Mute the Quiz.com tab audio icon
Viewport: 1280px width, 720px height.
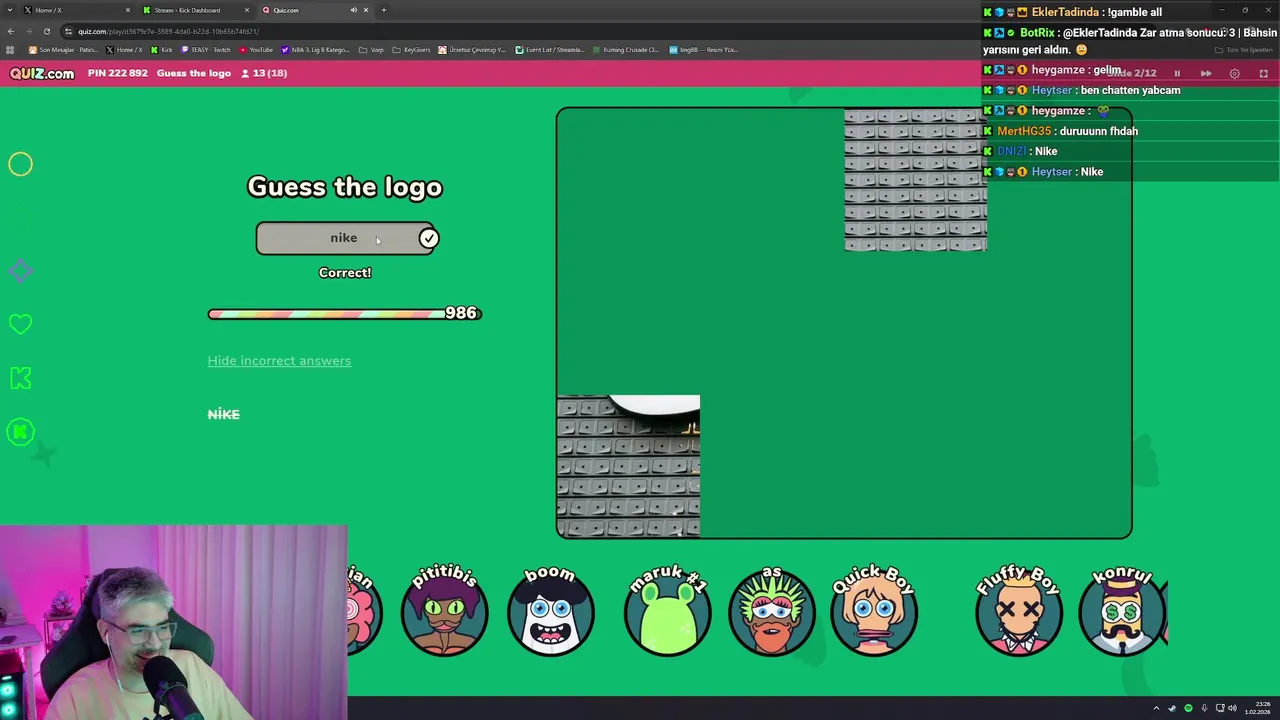click(x=353, y=10)
